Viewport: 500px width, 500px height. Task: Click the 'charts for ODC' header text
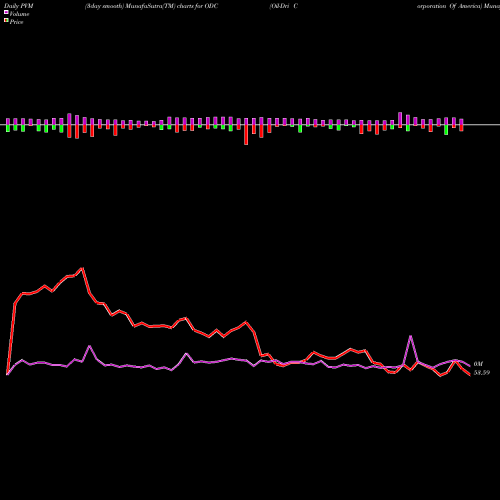pos(198,6)
